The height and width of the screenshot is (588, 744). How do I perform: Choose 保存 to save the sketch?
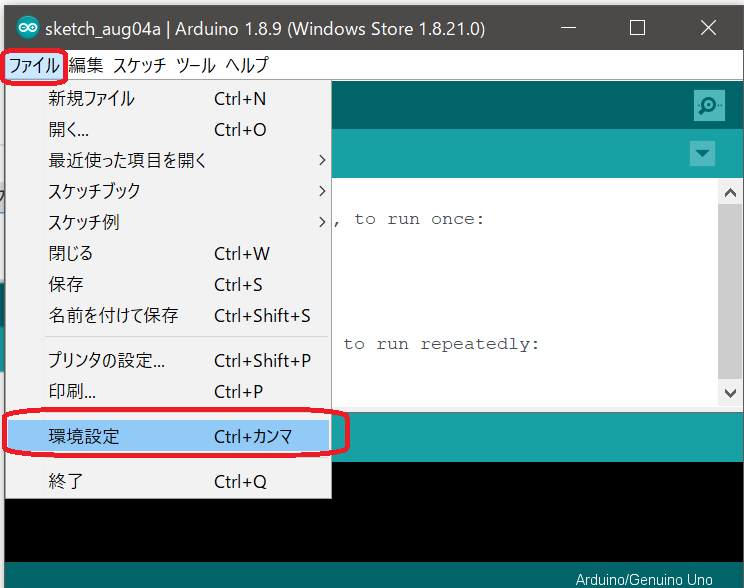tap(168, 284)
